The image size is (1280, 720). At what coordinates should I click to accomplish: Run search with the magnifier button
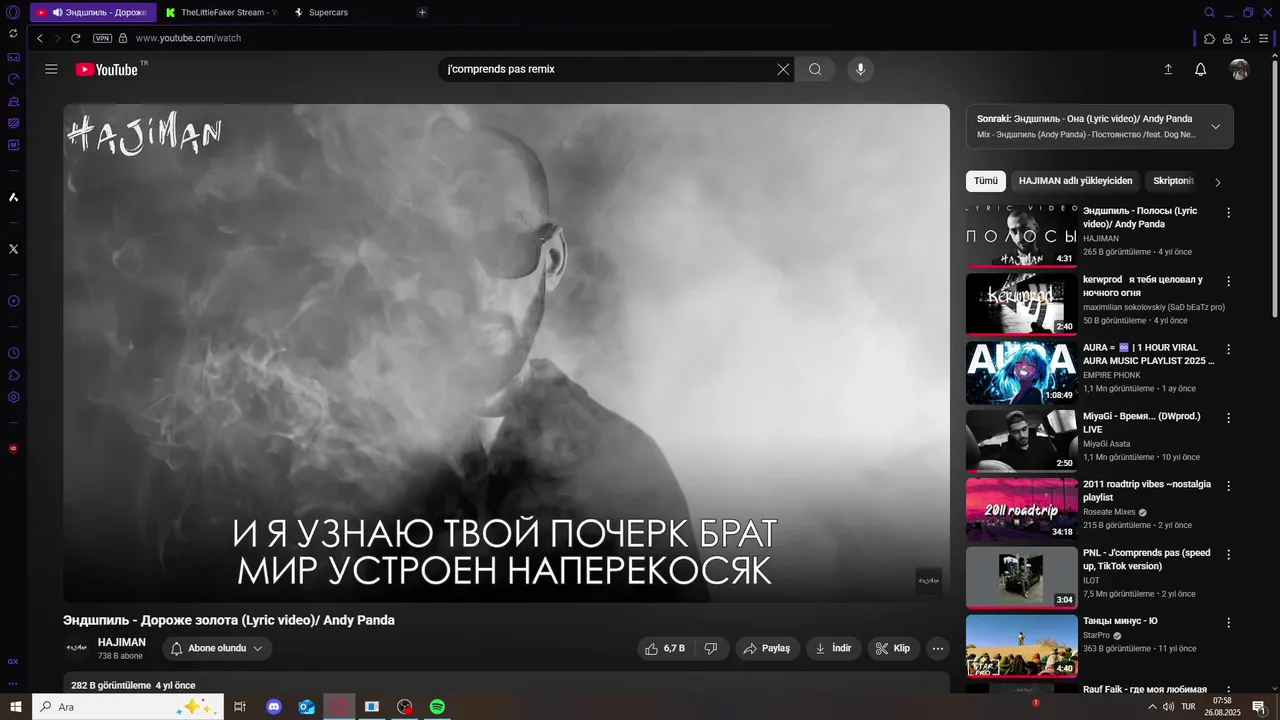(x=815, y=69)
